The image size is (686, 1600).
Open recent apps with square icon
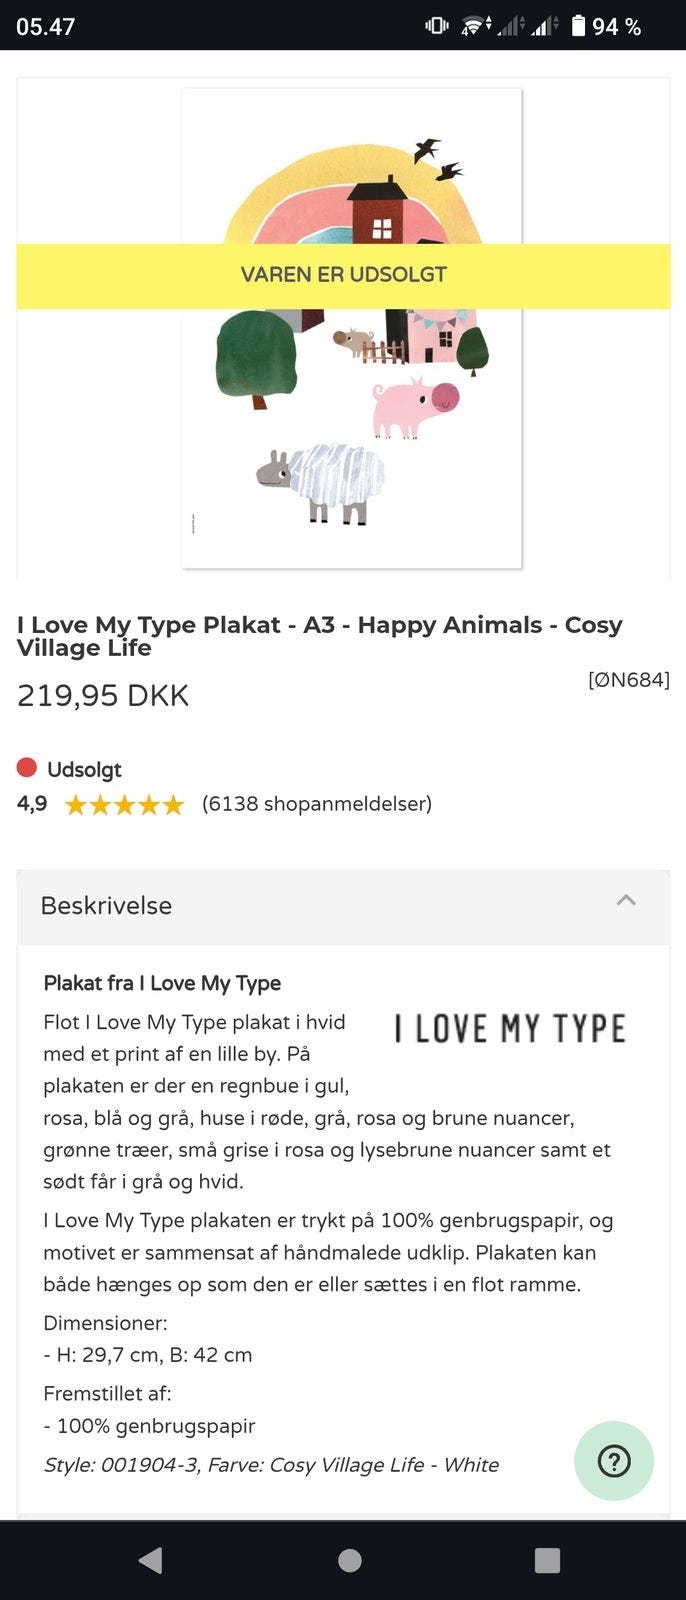(x=547, y=1560)
